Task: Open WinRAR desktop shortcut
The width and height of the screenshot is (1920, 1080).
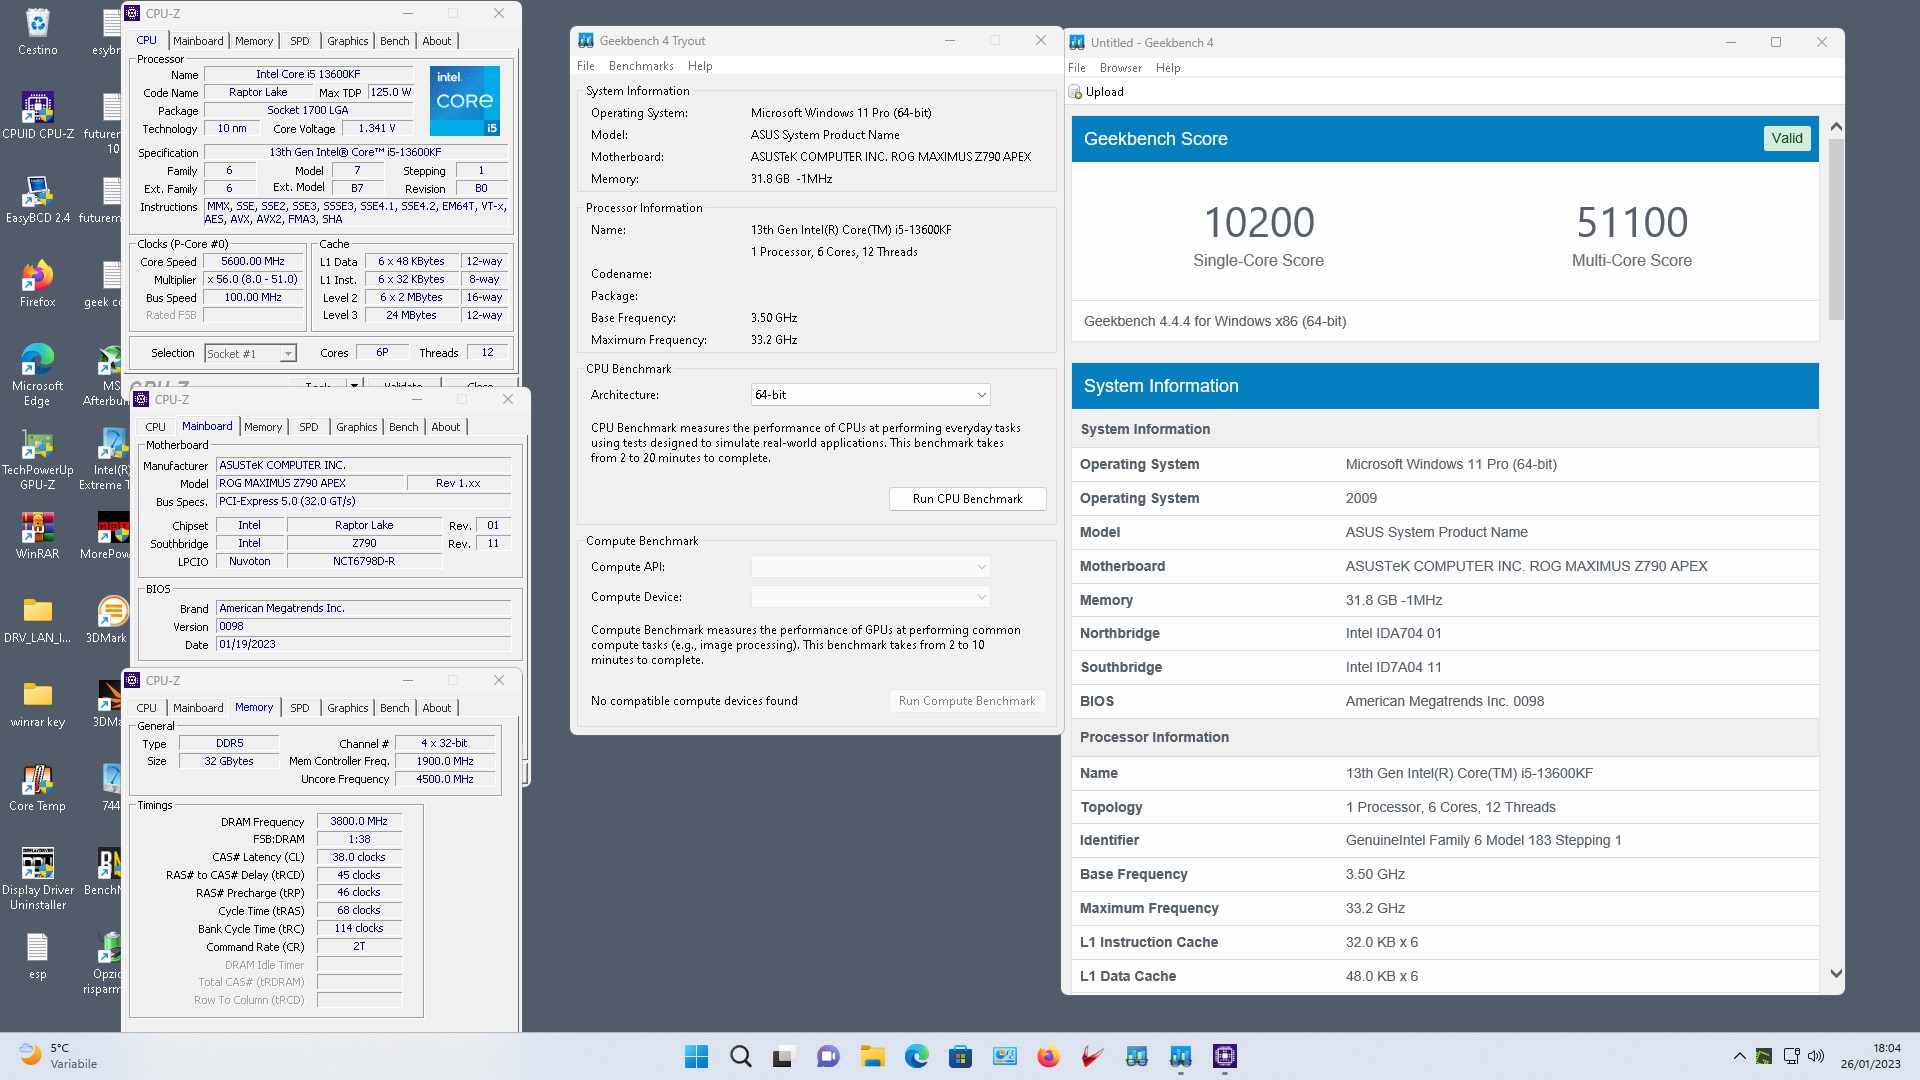Action: (37, 535)
